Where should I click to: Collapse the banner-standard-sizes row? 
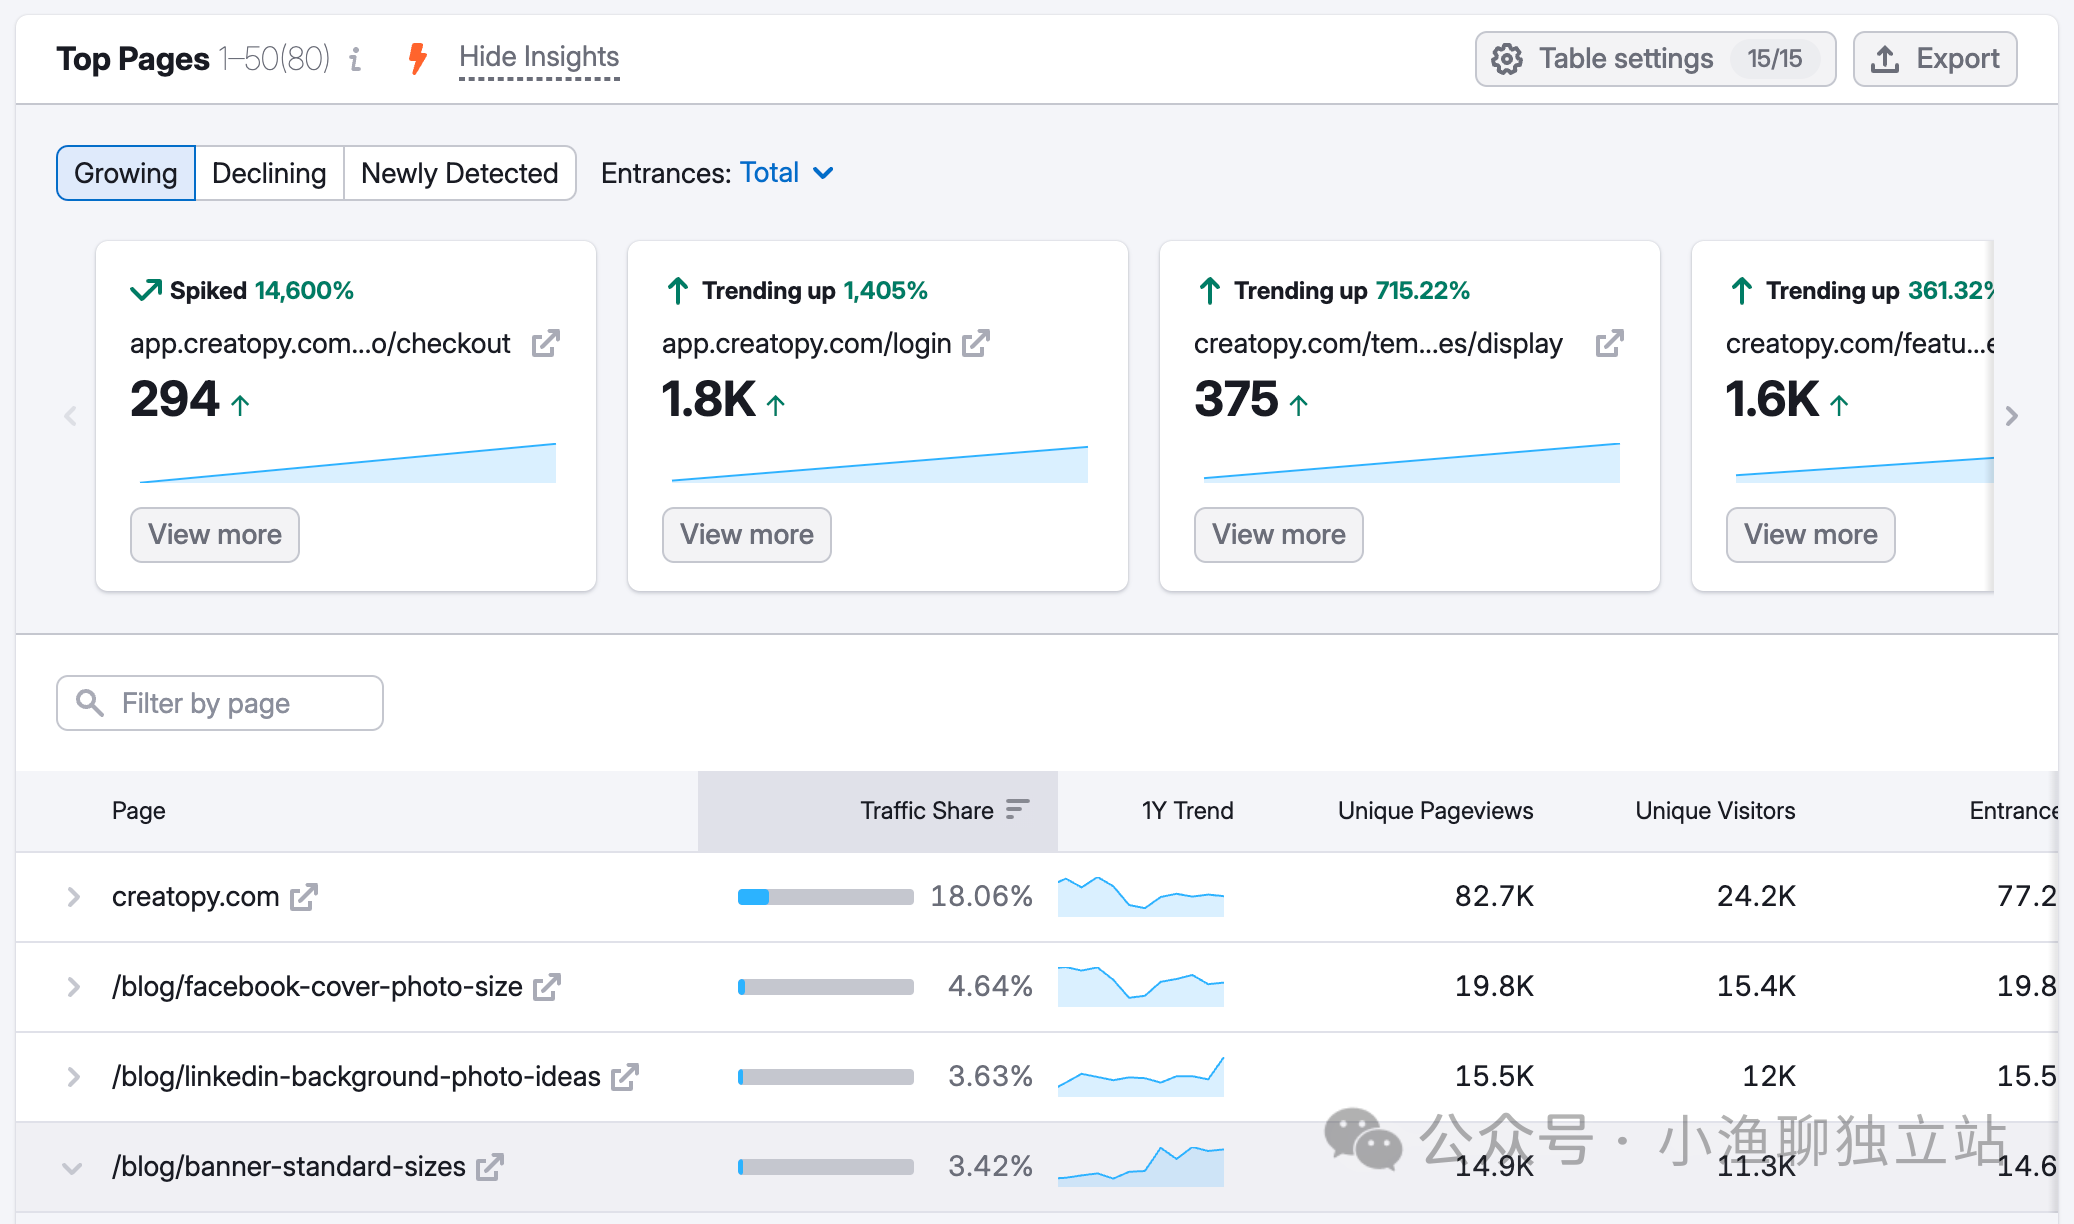(72, 1167)
